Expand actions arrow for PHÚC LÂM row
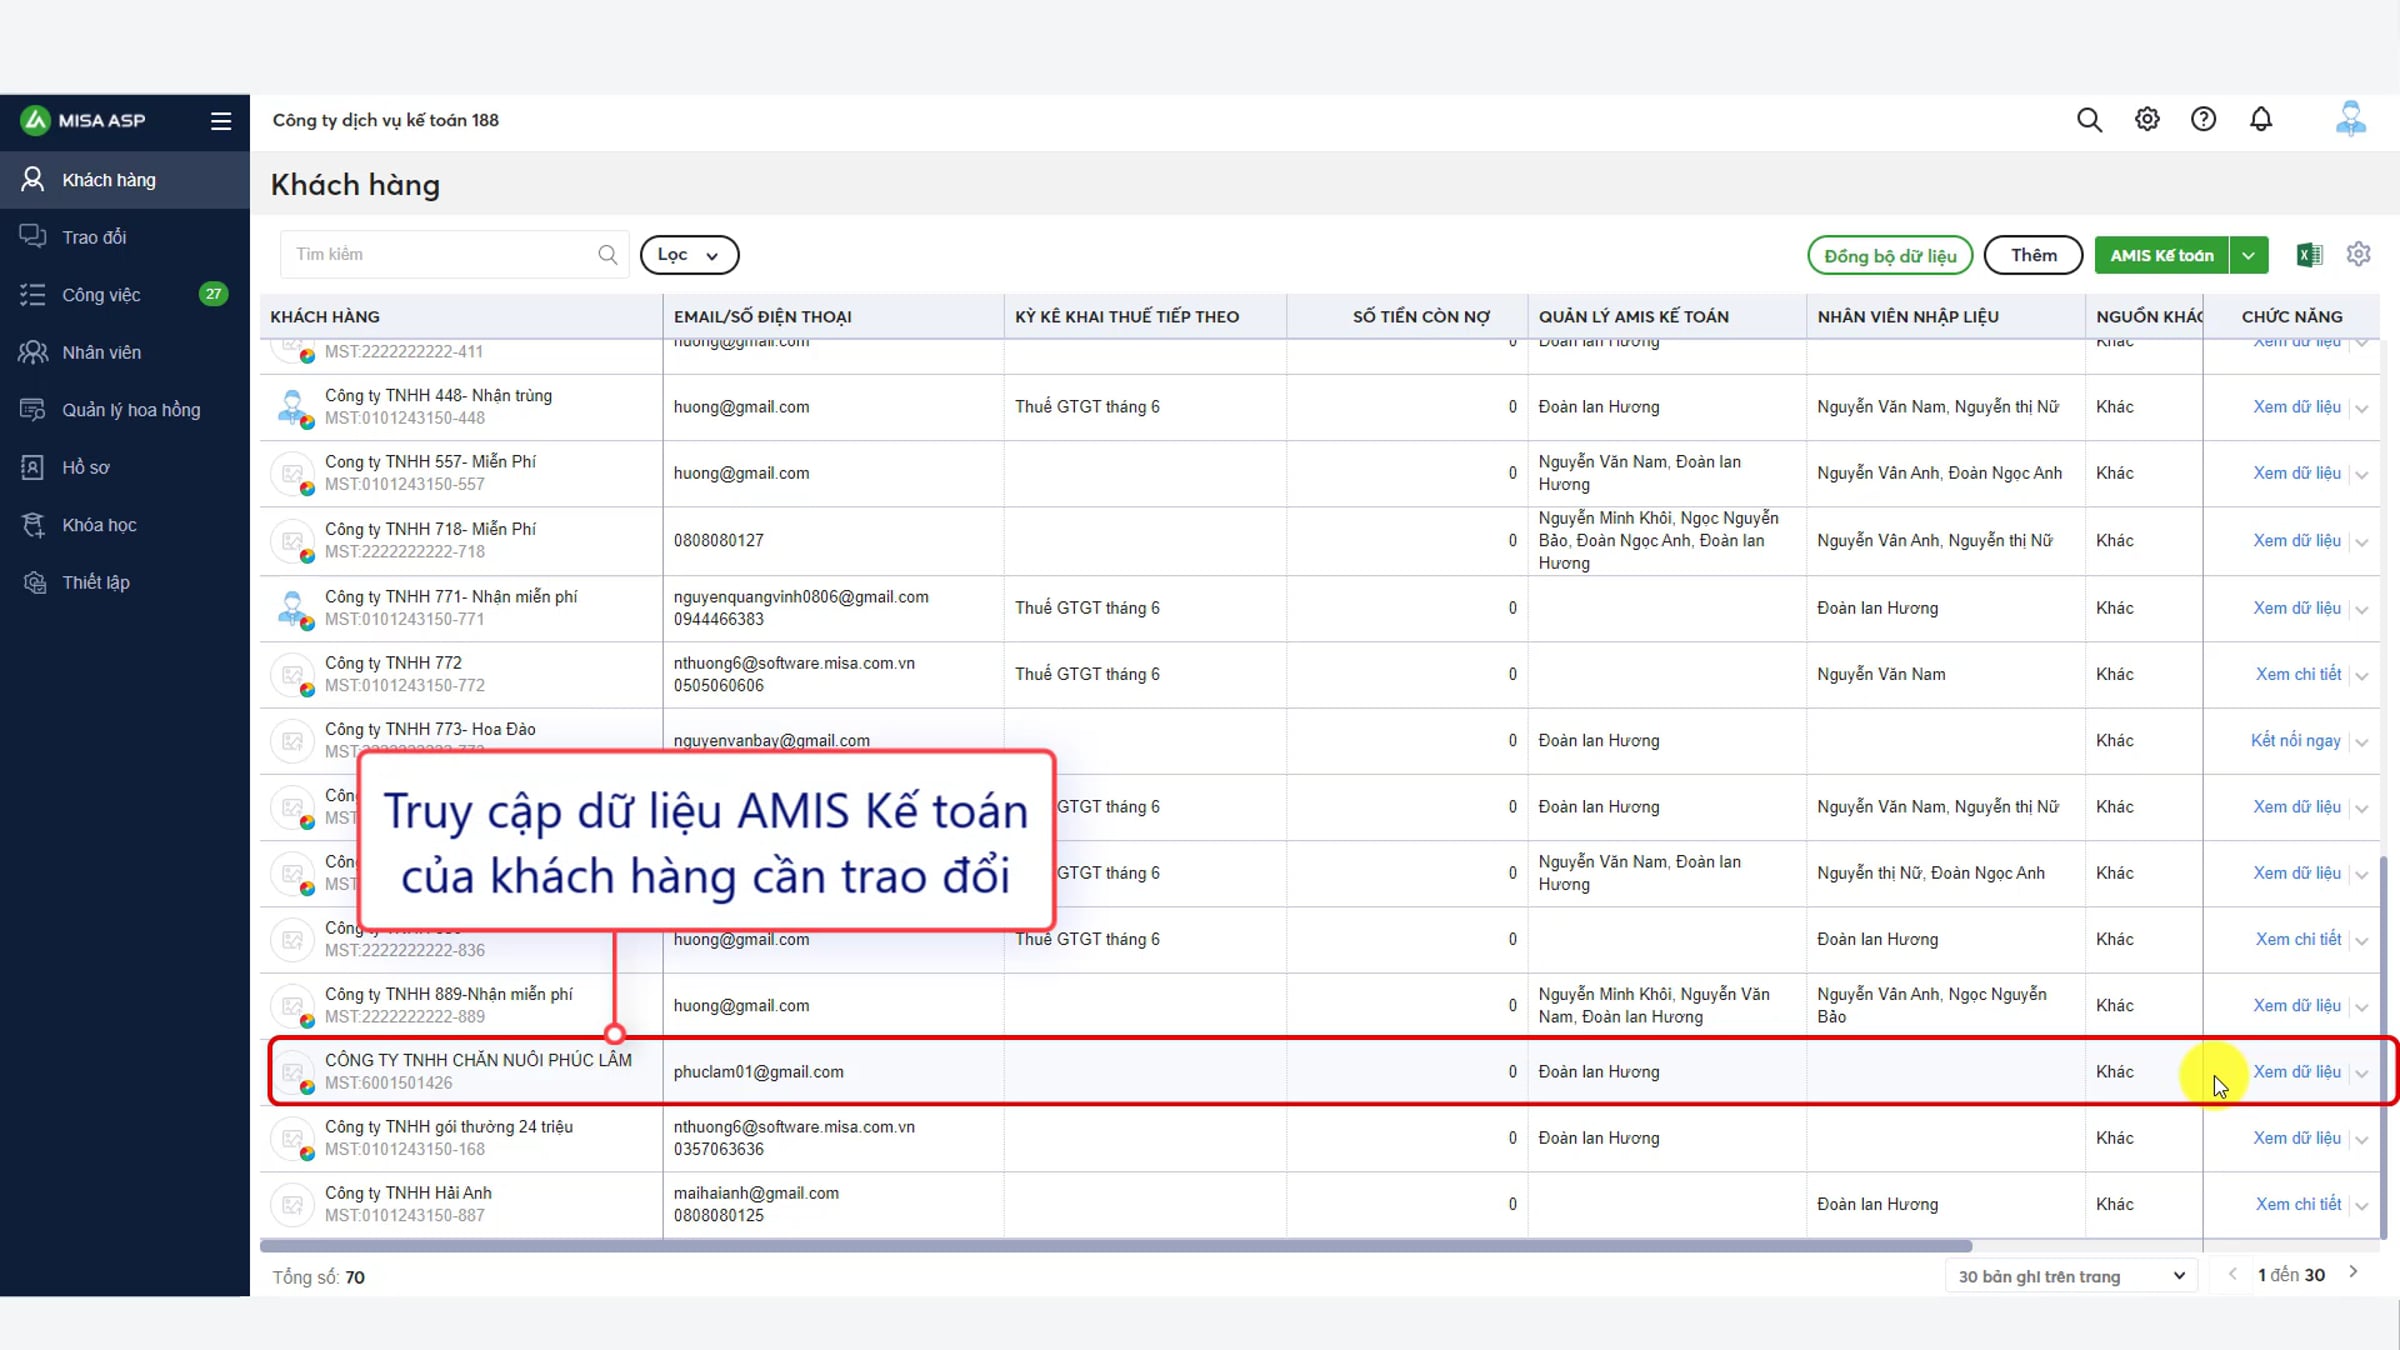Viewport: 2400px width, 1350px height. [2362, 1073]
